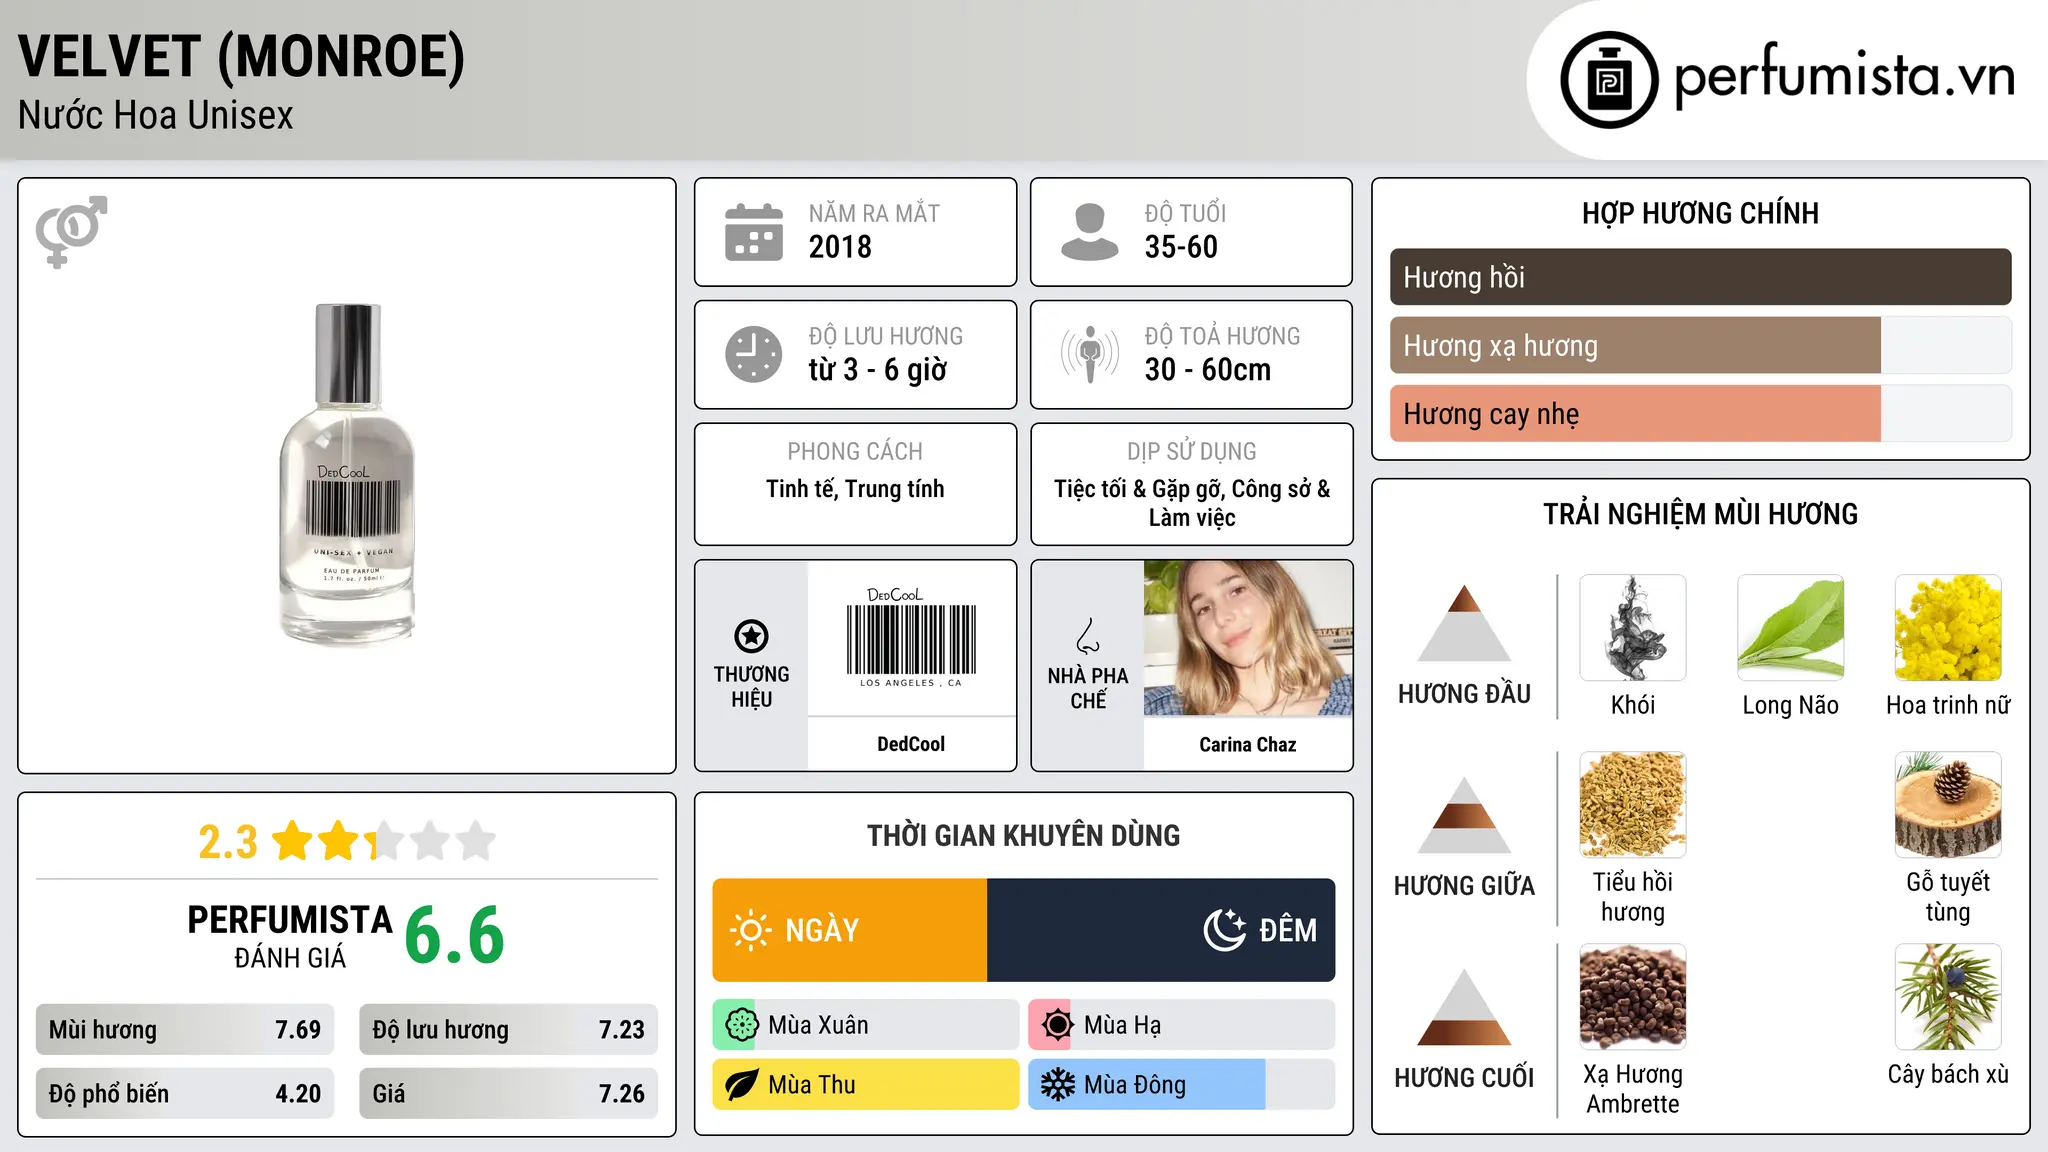Click the nose icon above Nhà pha chế

coord(1088,636)
